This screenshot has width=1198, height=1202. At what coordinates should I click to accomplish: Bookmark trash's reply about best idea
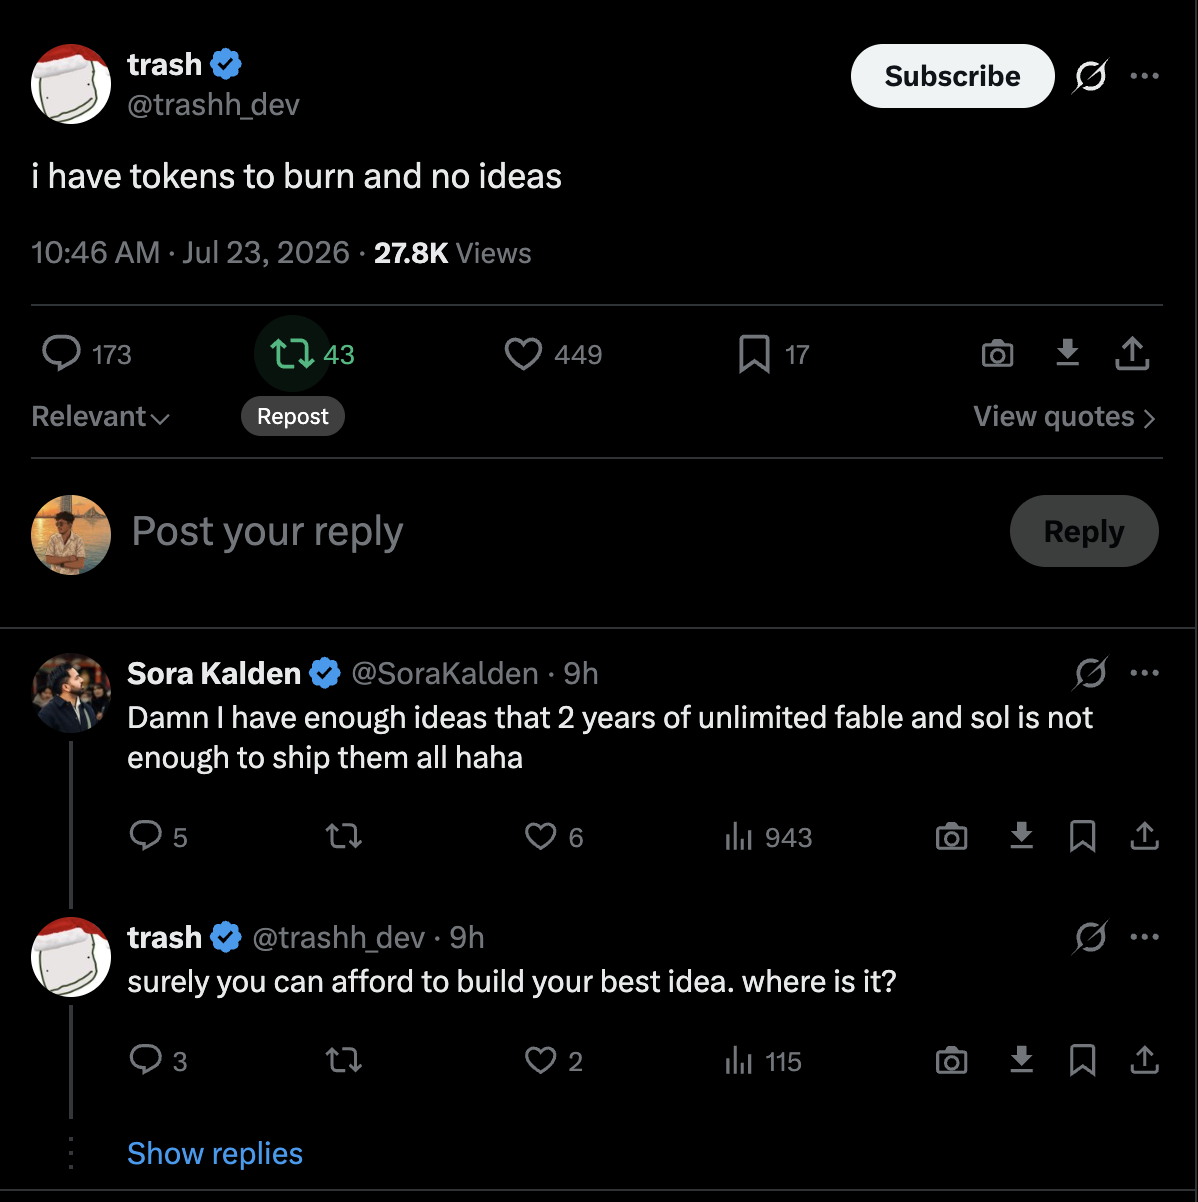[1082, 1060]
